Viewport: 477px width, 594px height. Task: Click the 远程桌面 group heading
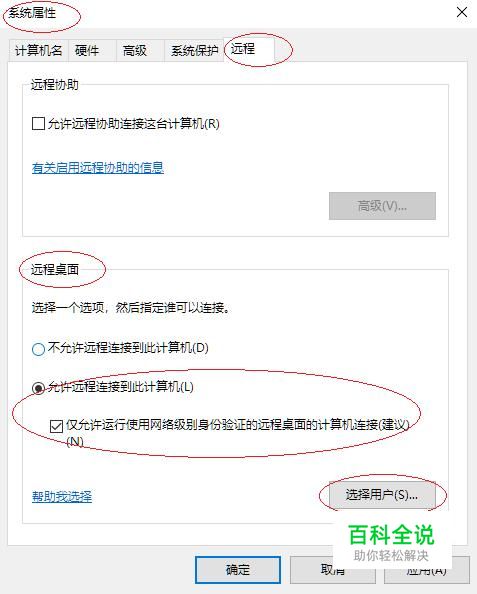click(x=55, y=269)
